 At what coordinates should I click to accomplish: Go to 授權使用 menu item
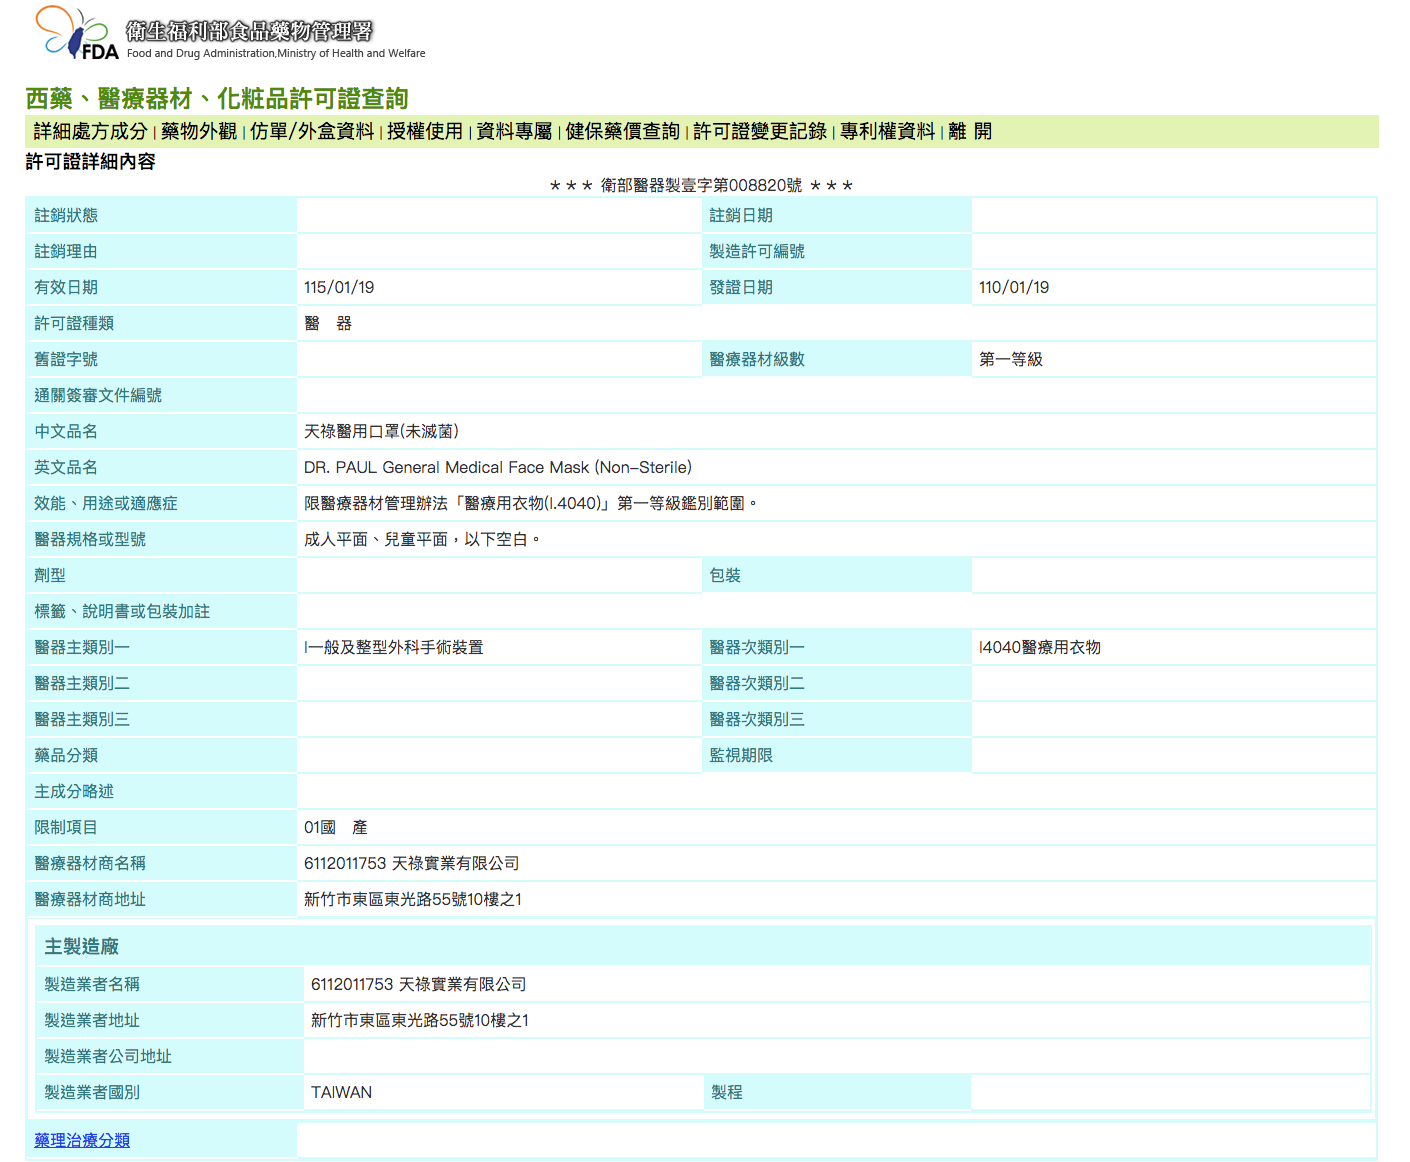tap(425, 131)
